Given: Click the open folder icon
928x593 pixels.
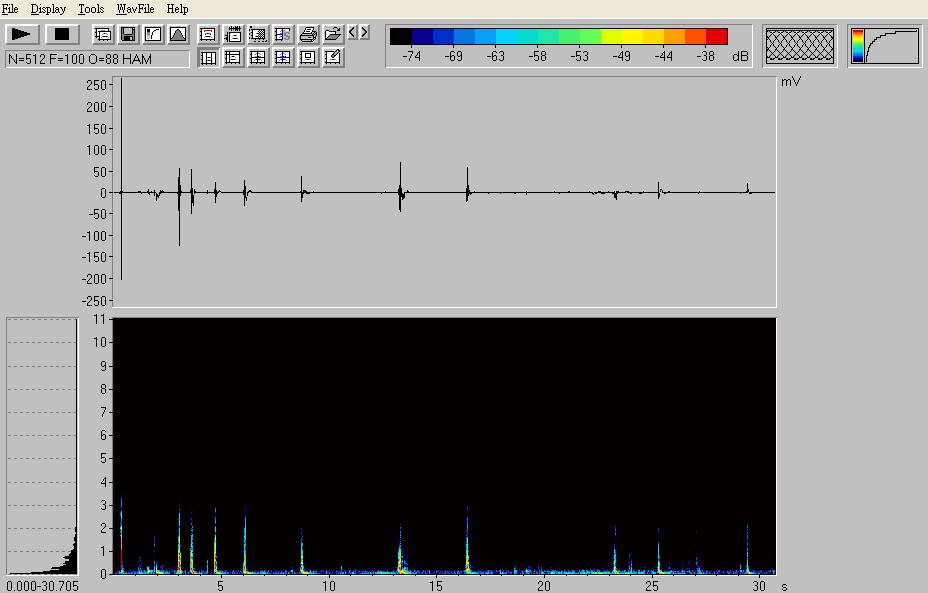Looking at the screenshot, I should pyautogui.click(x=333, y=34).
